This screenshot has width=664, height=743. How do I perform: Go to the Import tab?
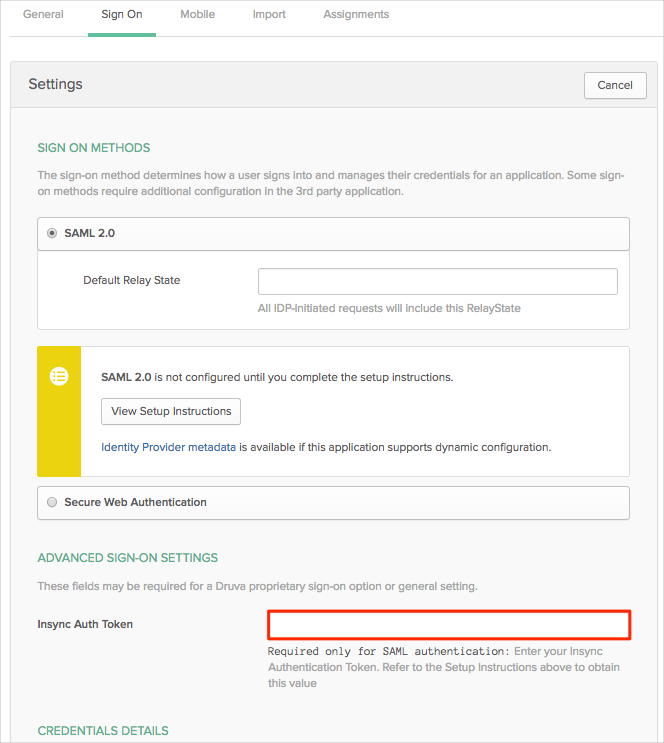pos(269,15)
